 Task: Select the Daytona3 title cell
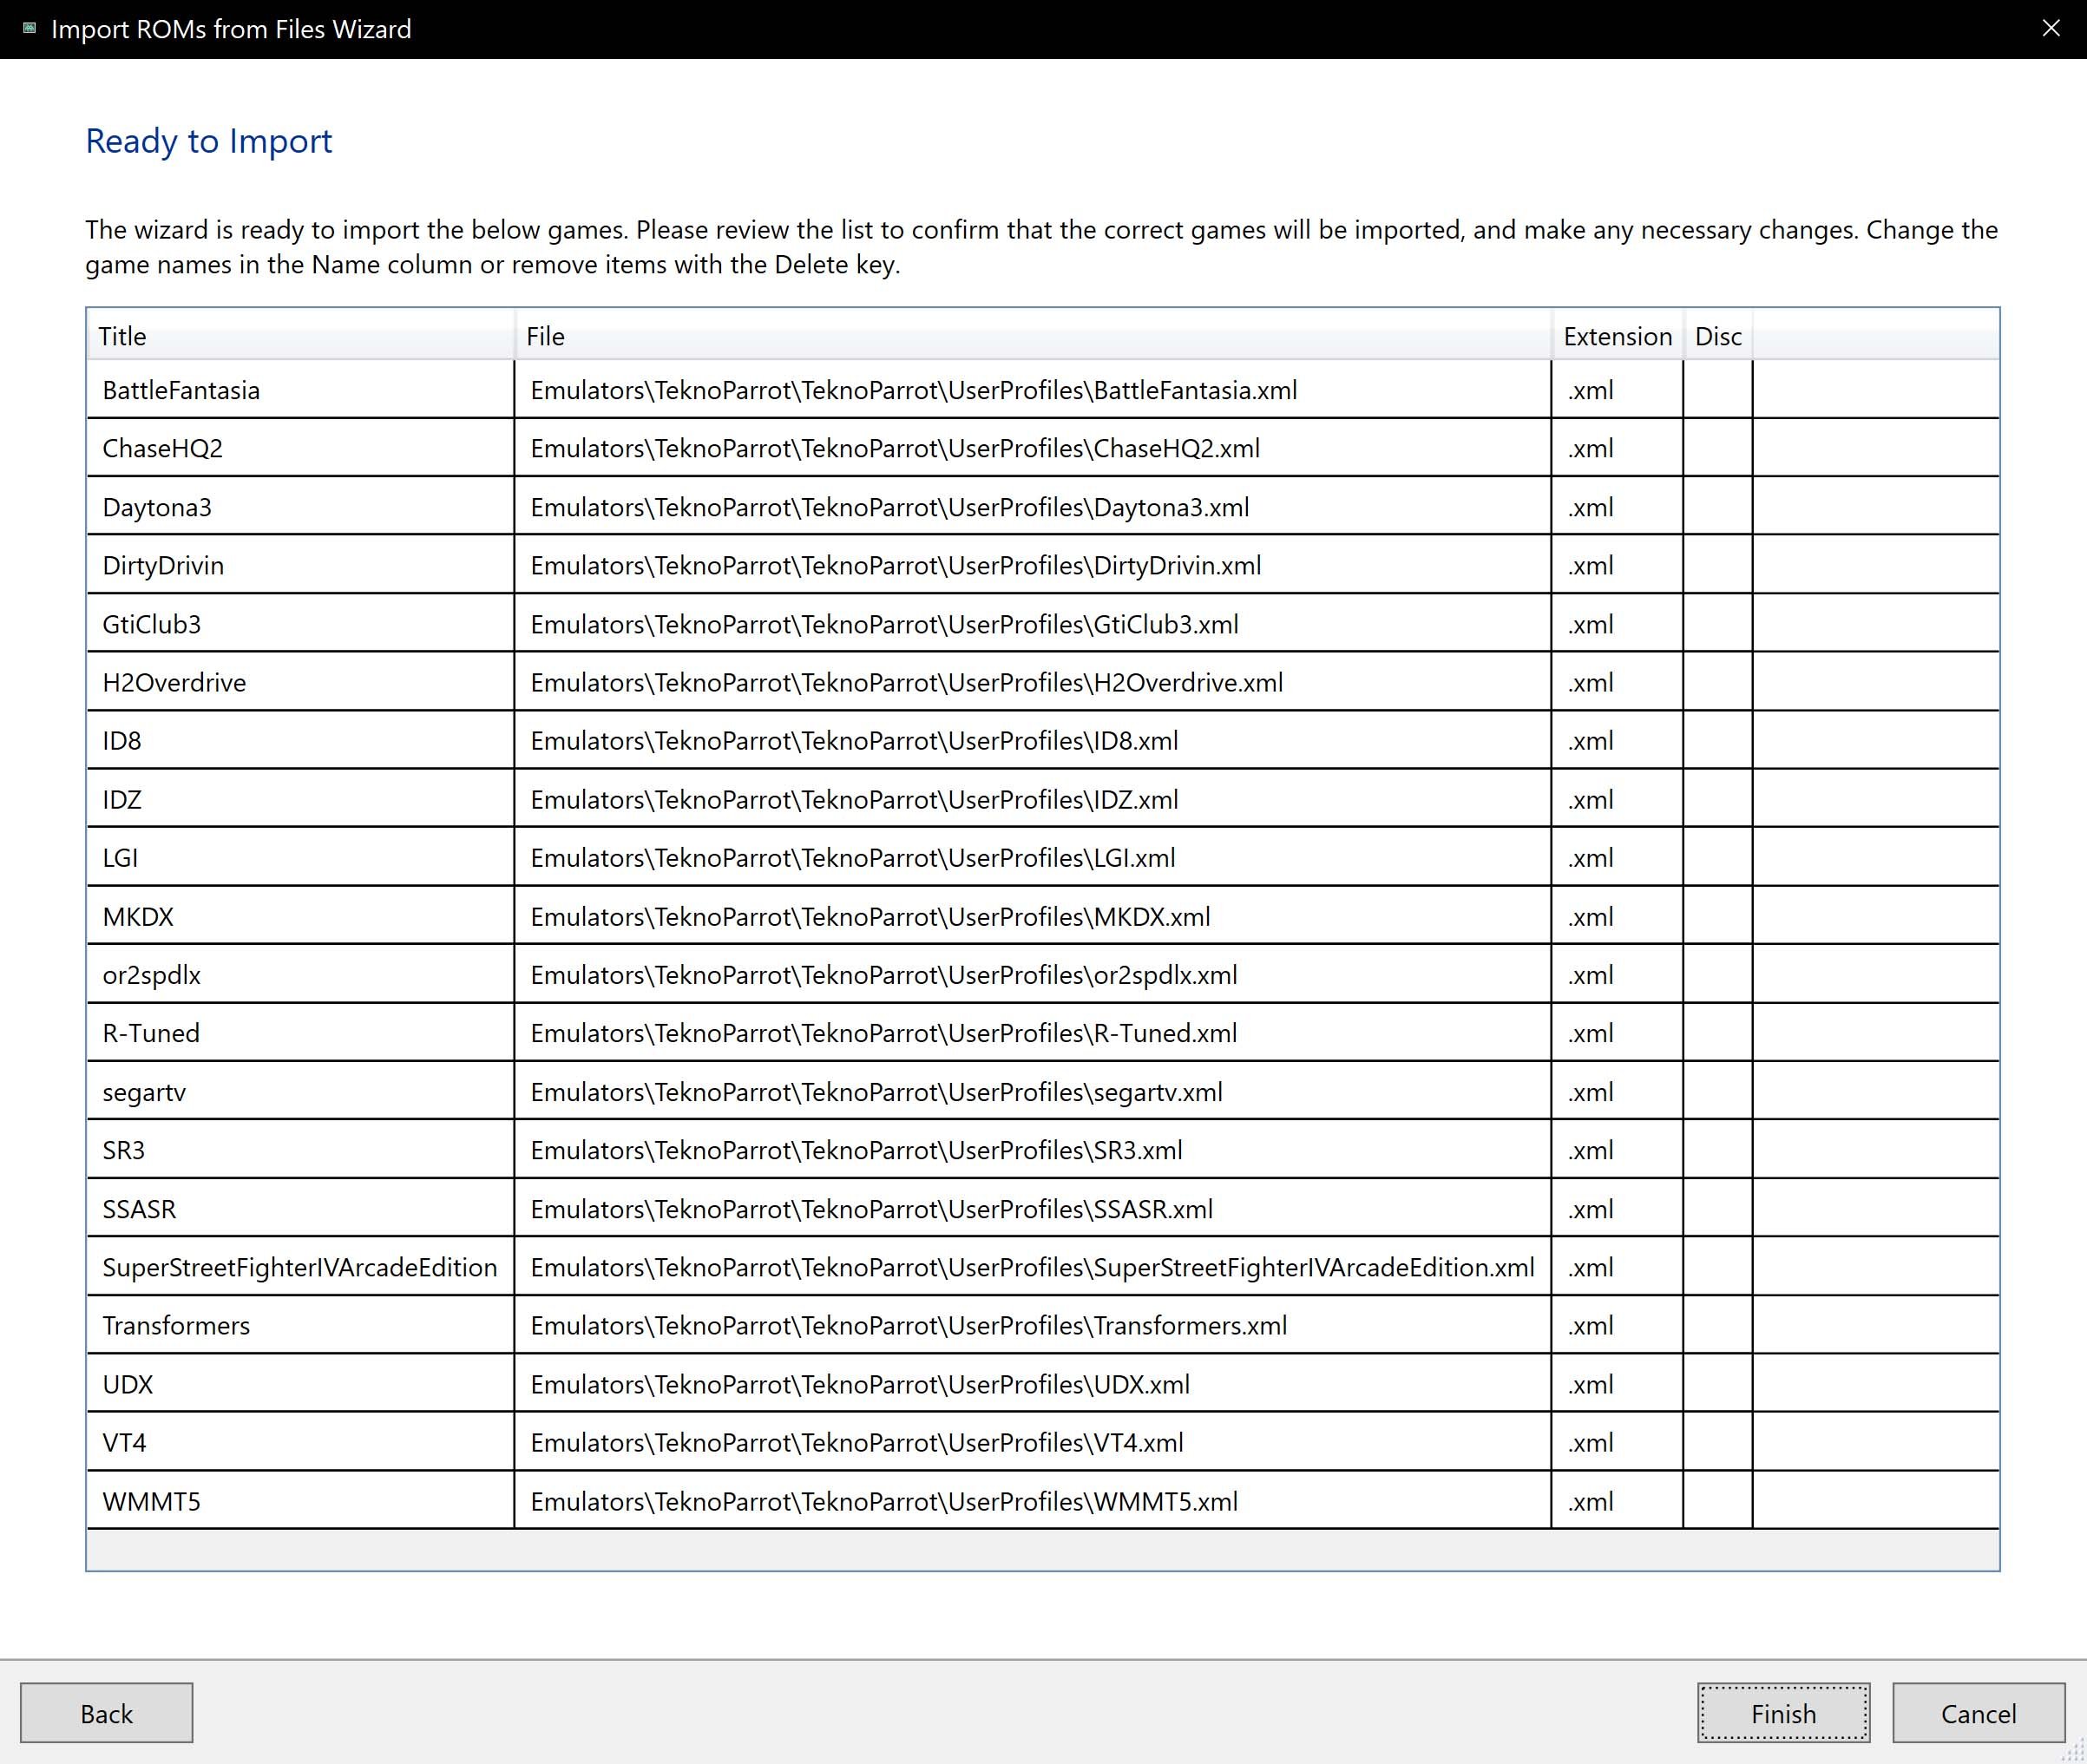[x=301, y=507]
